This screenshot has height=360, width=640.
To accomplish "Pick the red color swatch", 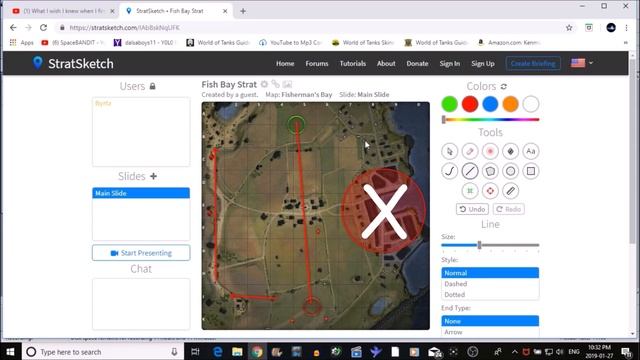I will coord(470,104).
